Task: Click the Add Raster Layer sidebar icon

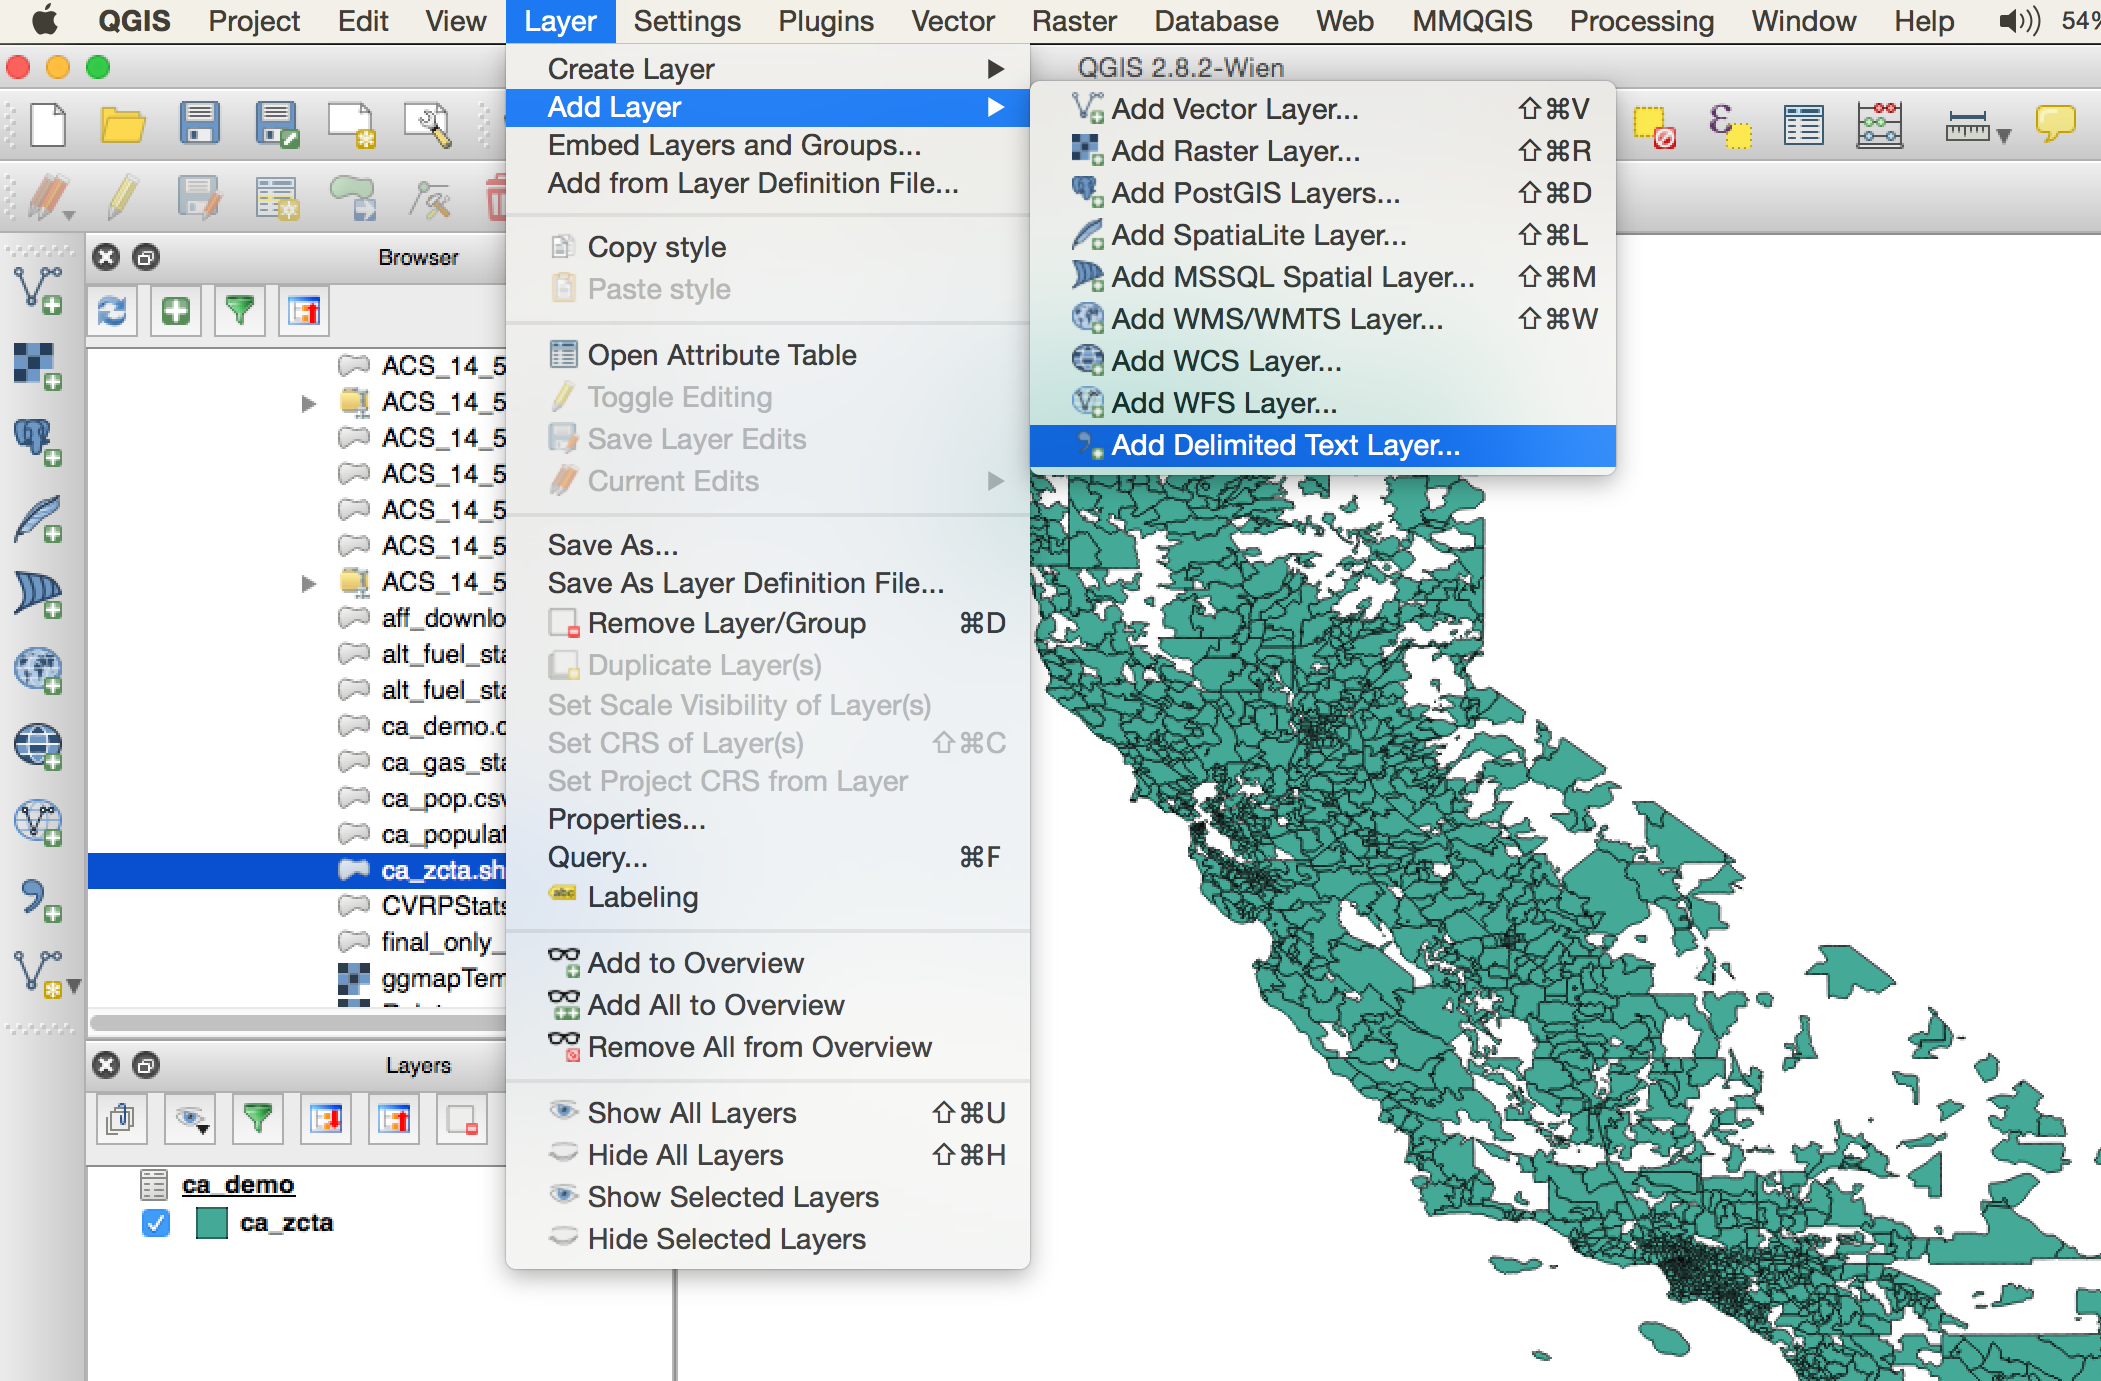Action: [38, 366]
